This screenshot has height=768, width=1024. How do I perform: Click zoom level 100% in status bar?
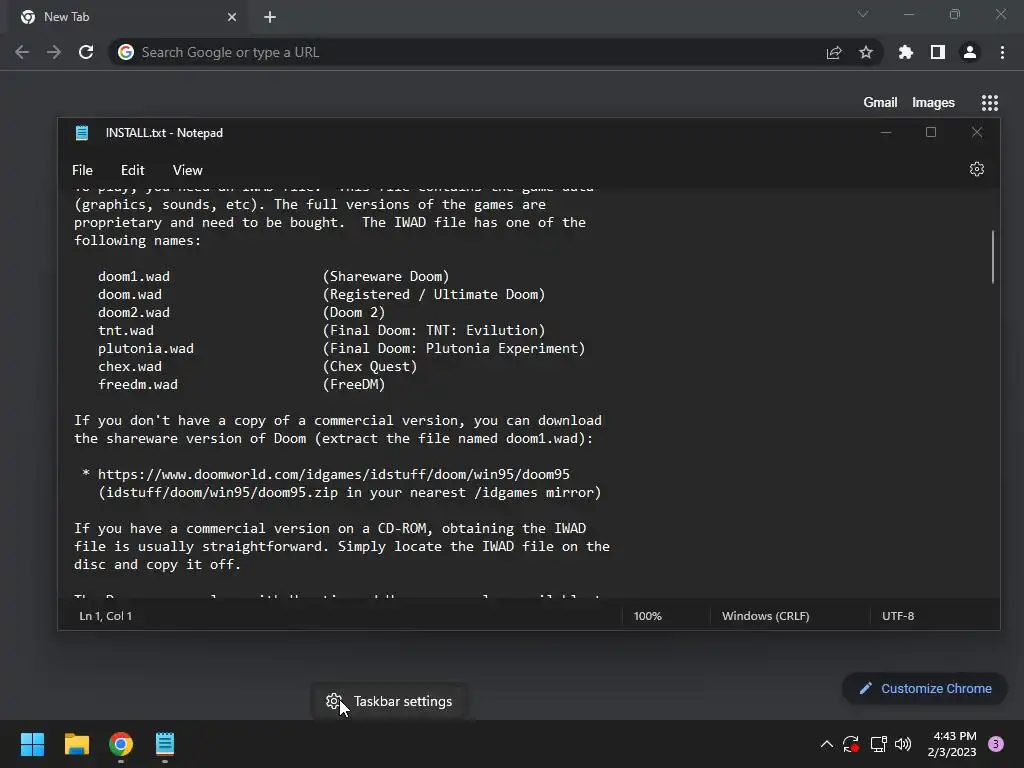[x=647, y=616]
